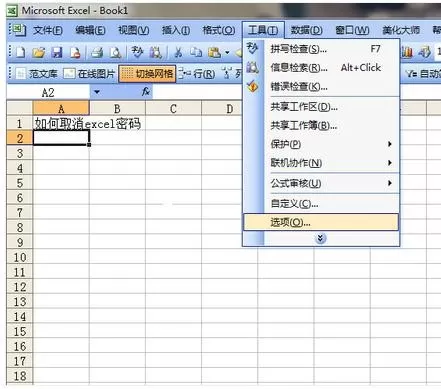Viewport: 441px width, 389px height.
Task: Select column A header
Action: [61, 109]
